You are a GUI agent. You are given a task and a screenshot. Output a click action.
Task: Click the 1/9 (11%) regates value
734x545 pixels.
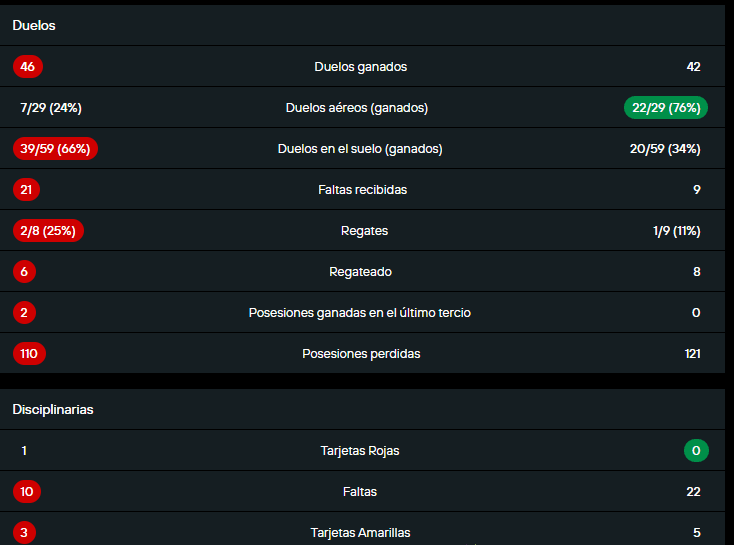676,231
